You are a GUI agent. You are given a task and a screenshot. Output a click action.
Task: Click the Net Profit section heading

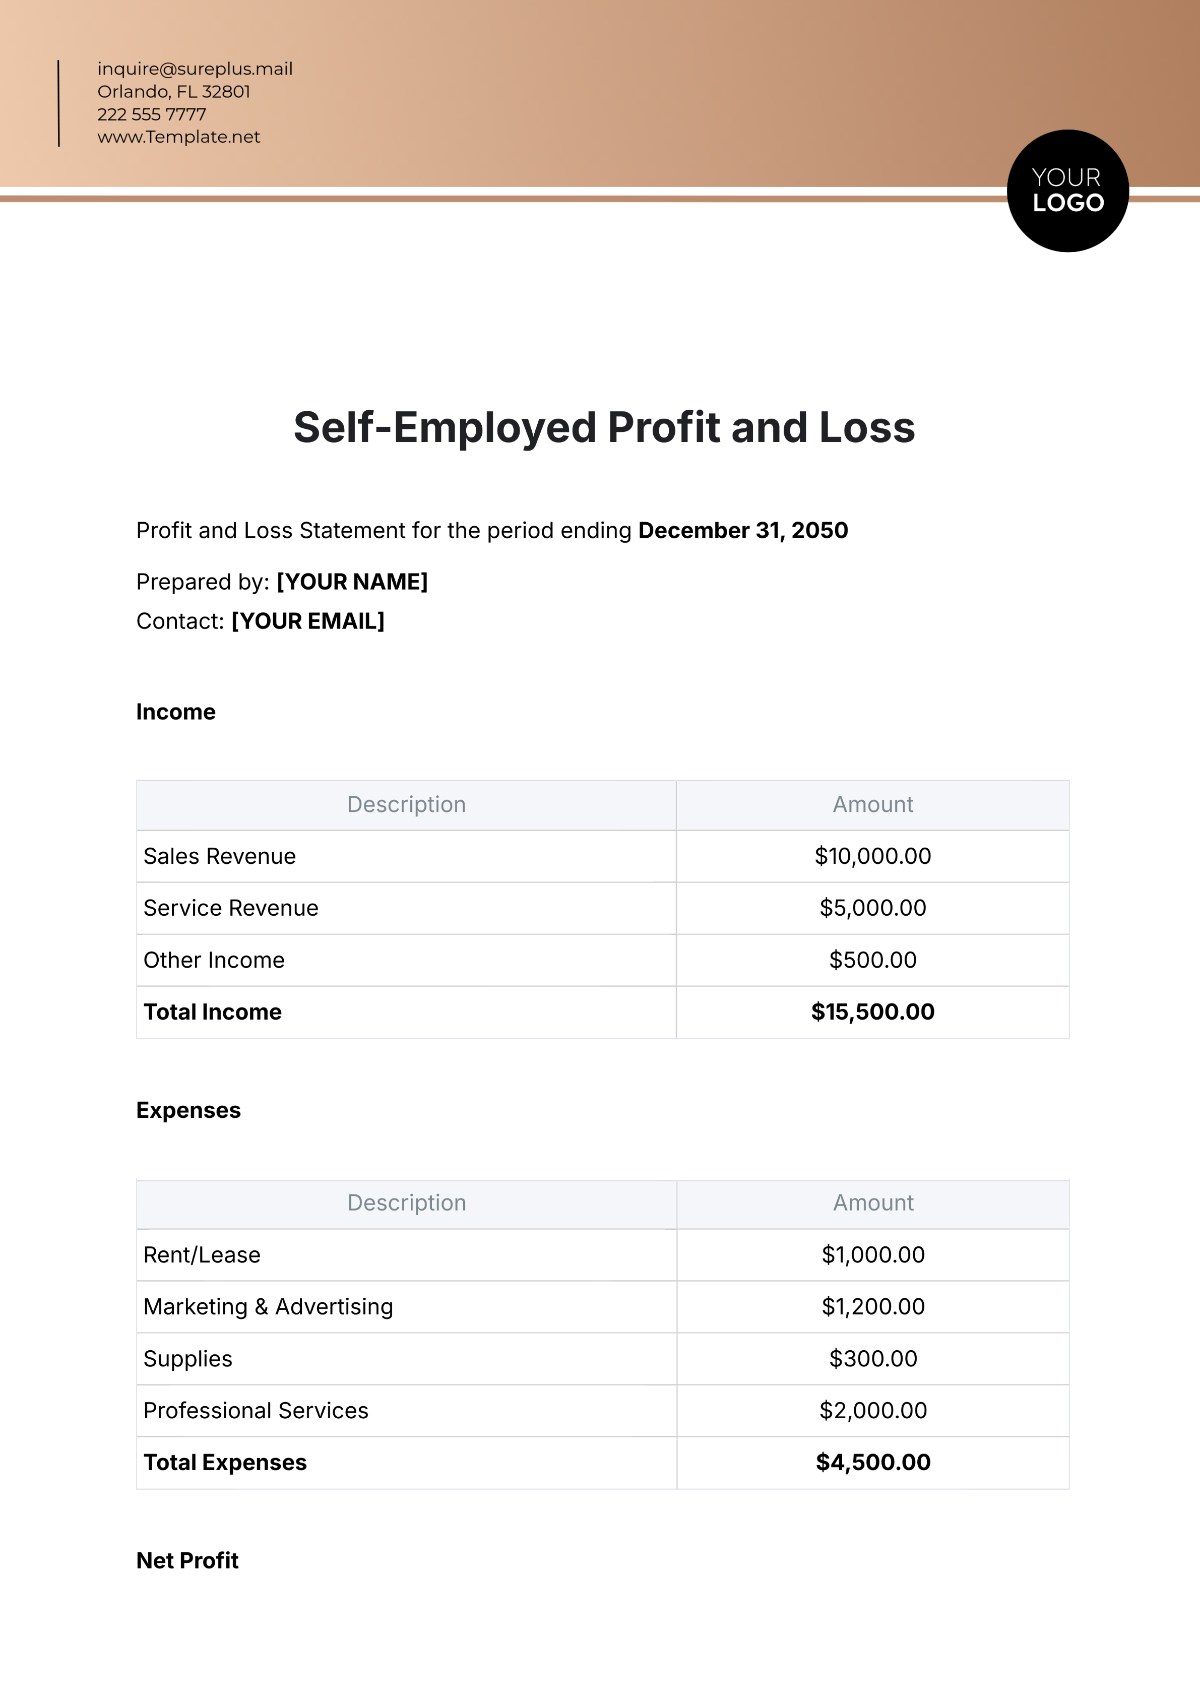pyautogui.click(x=187, y=1561)
